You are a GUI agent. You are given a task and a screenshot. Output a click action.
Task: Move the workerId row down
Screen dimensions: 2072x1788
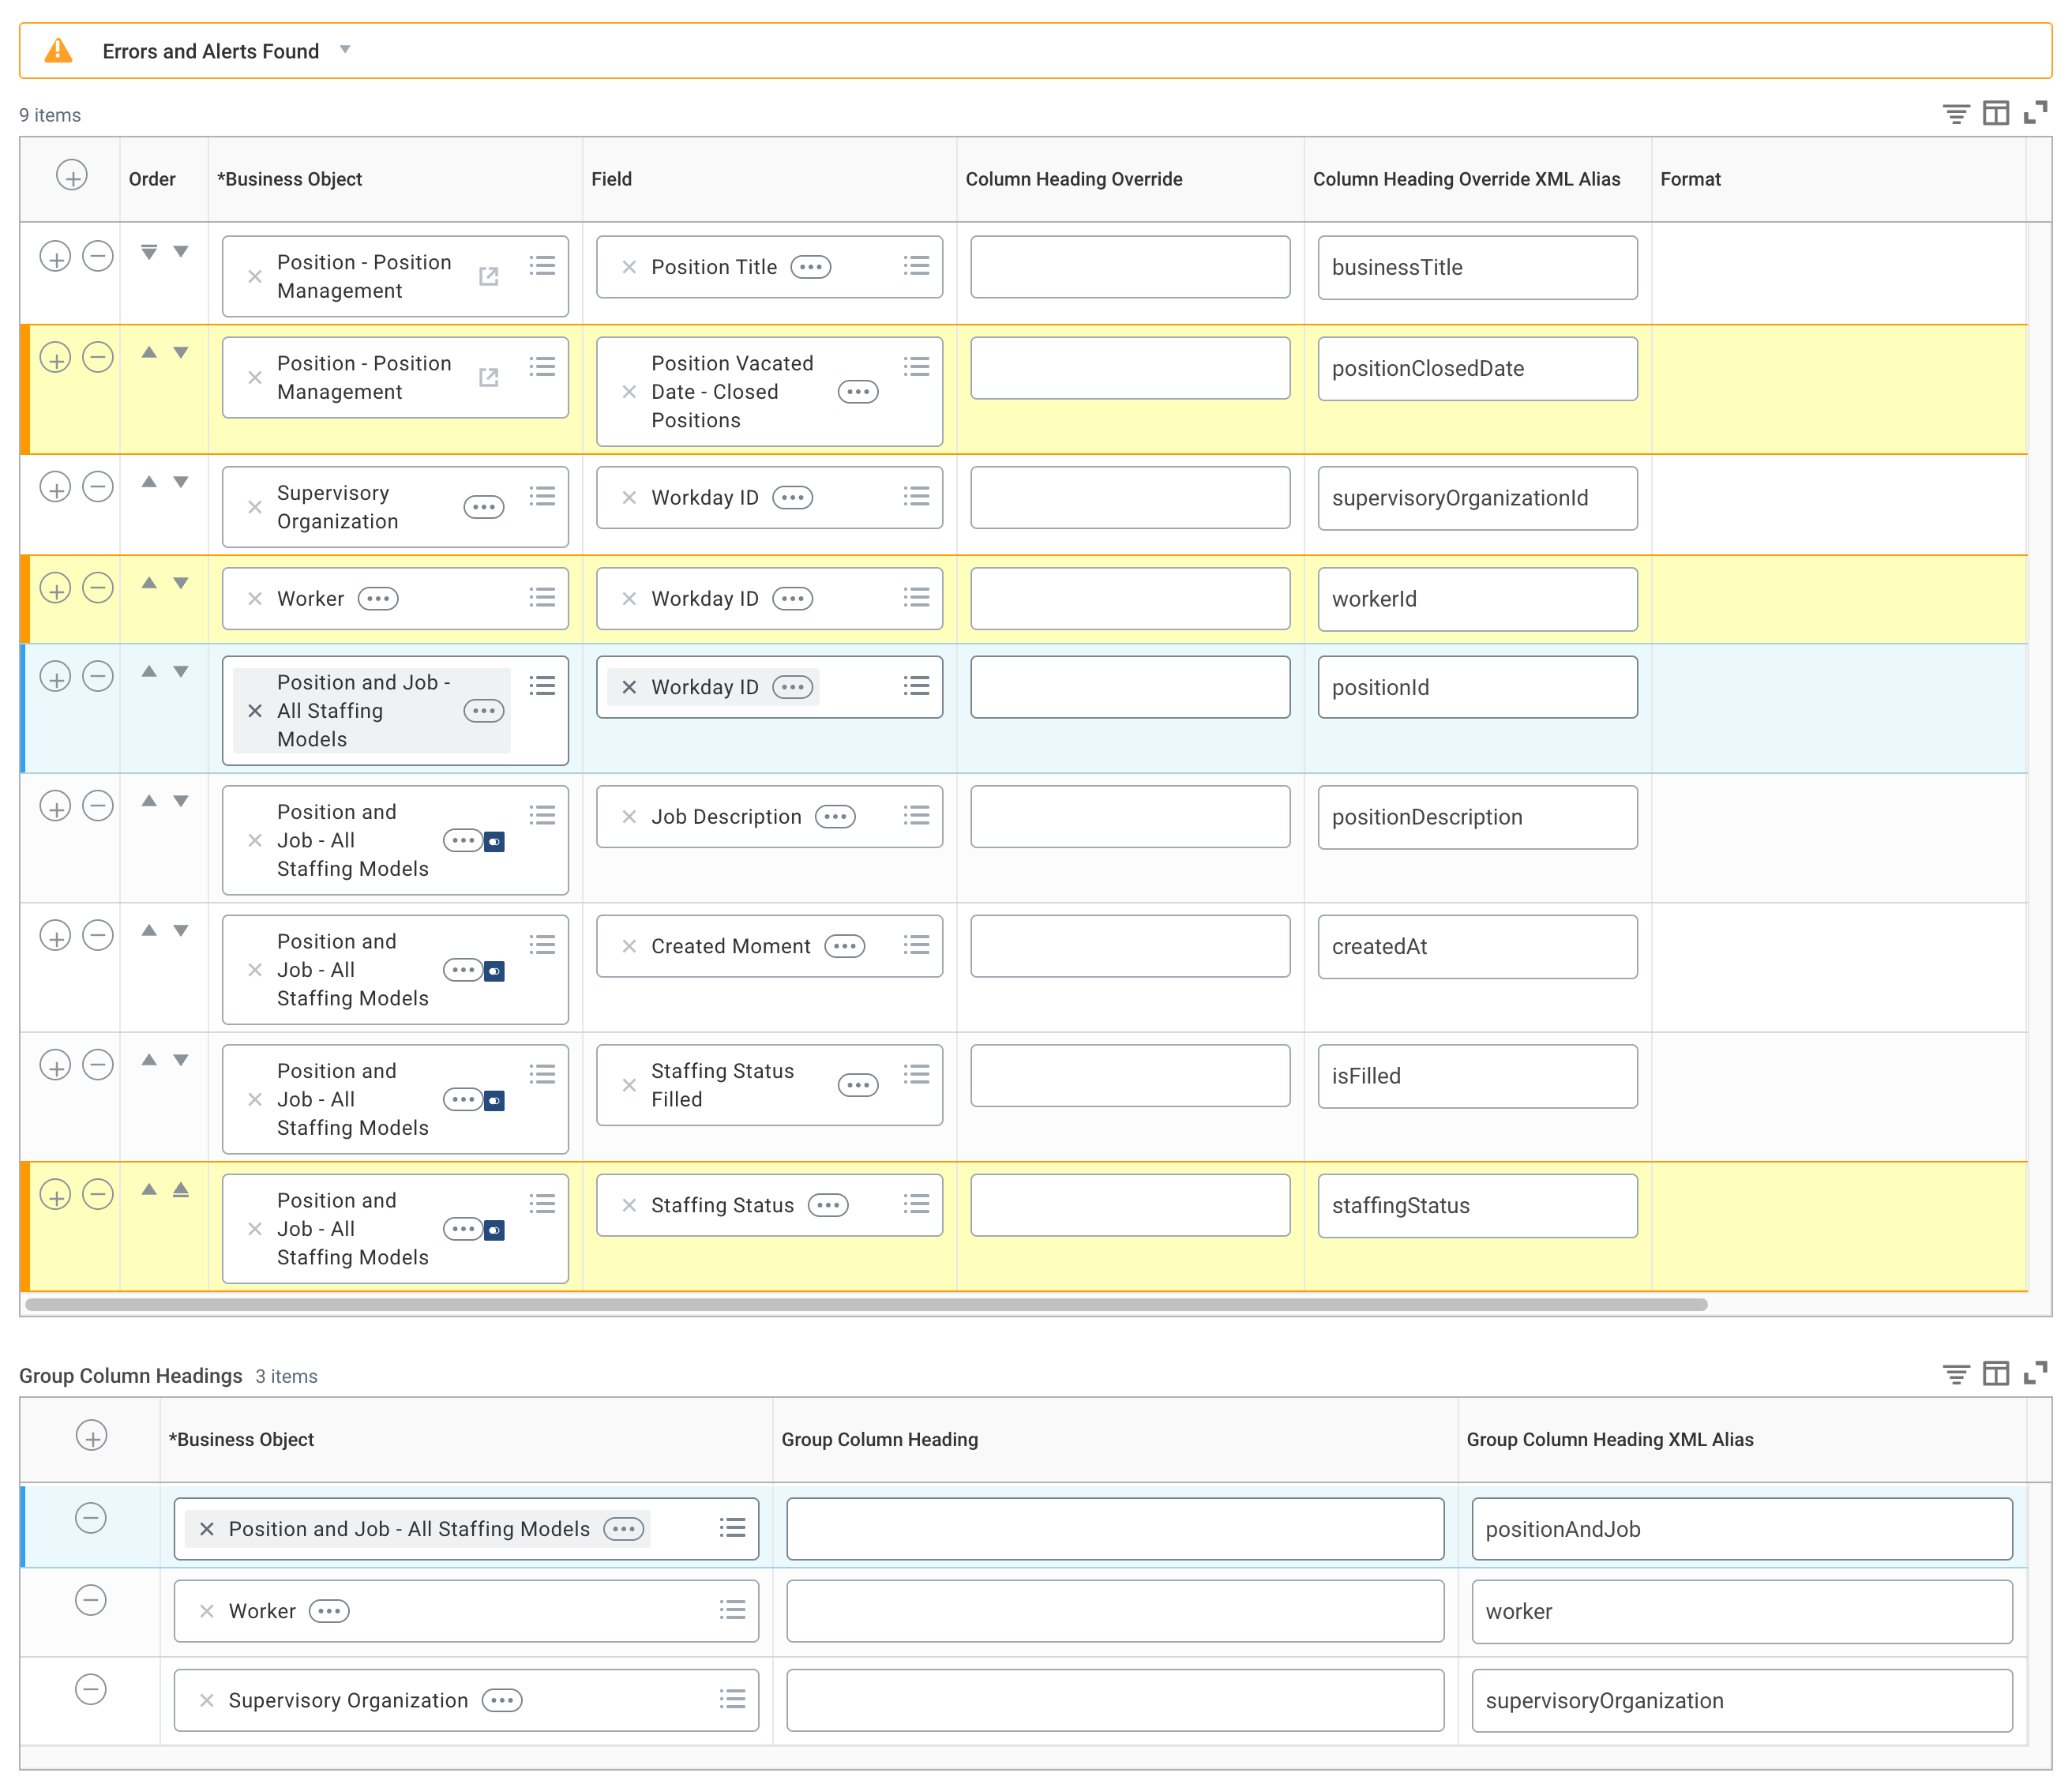tap(181, 583)
